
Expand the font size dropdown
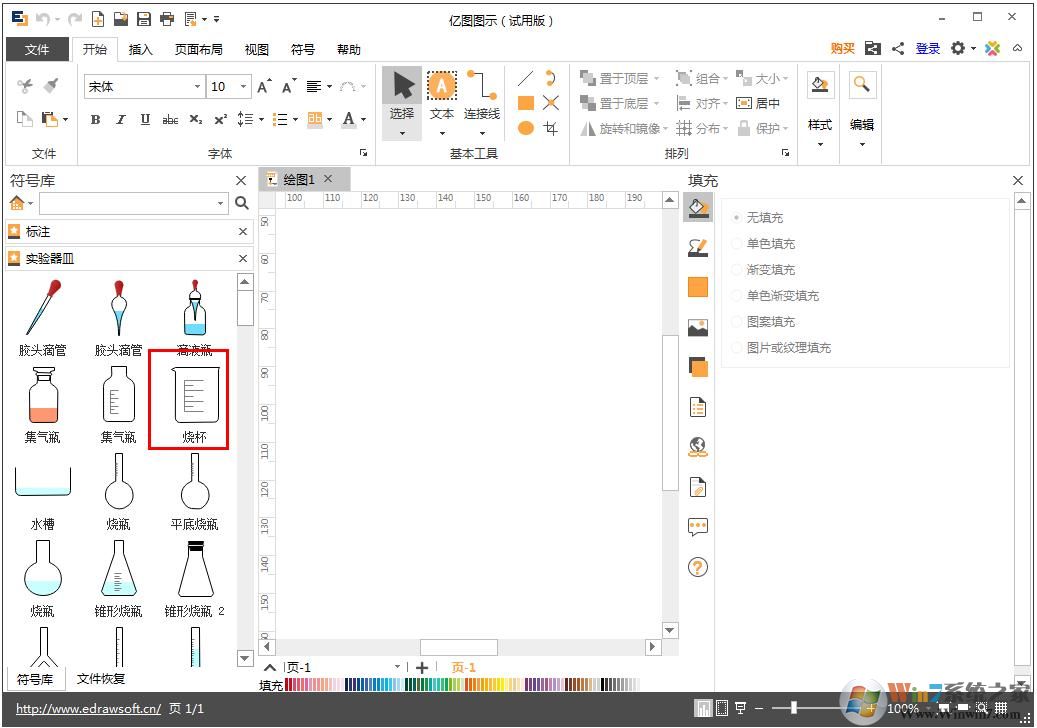[x=243, y=87]
